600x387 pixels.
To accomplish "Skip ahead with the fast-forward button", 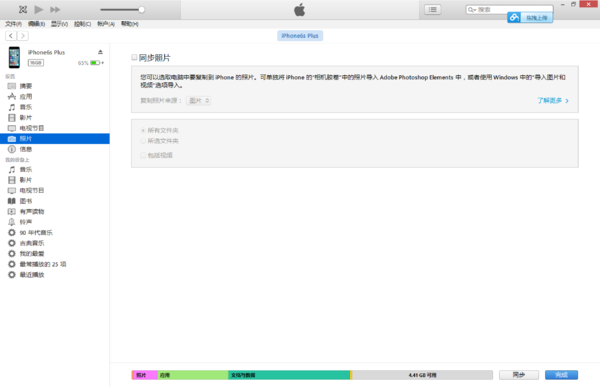I will tap(55, 10).
